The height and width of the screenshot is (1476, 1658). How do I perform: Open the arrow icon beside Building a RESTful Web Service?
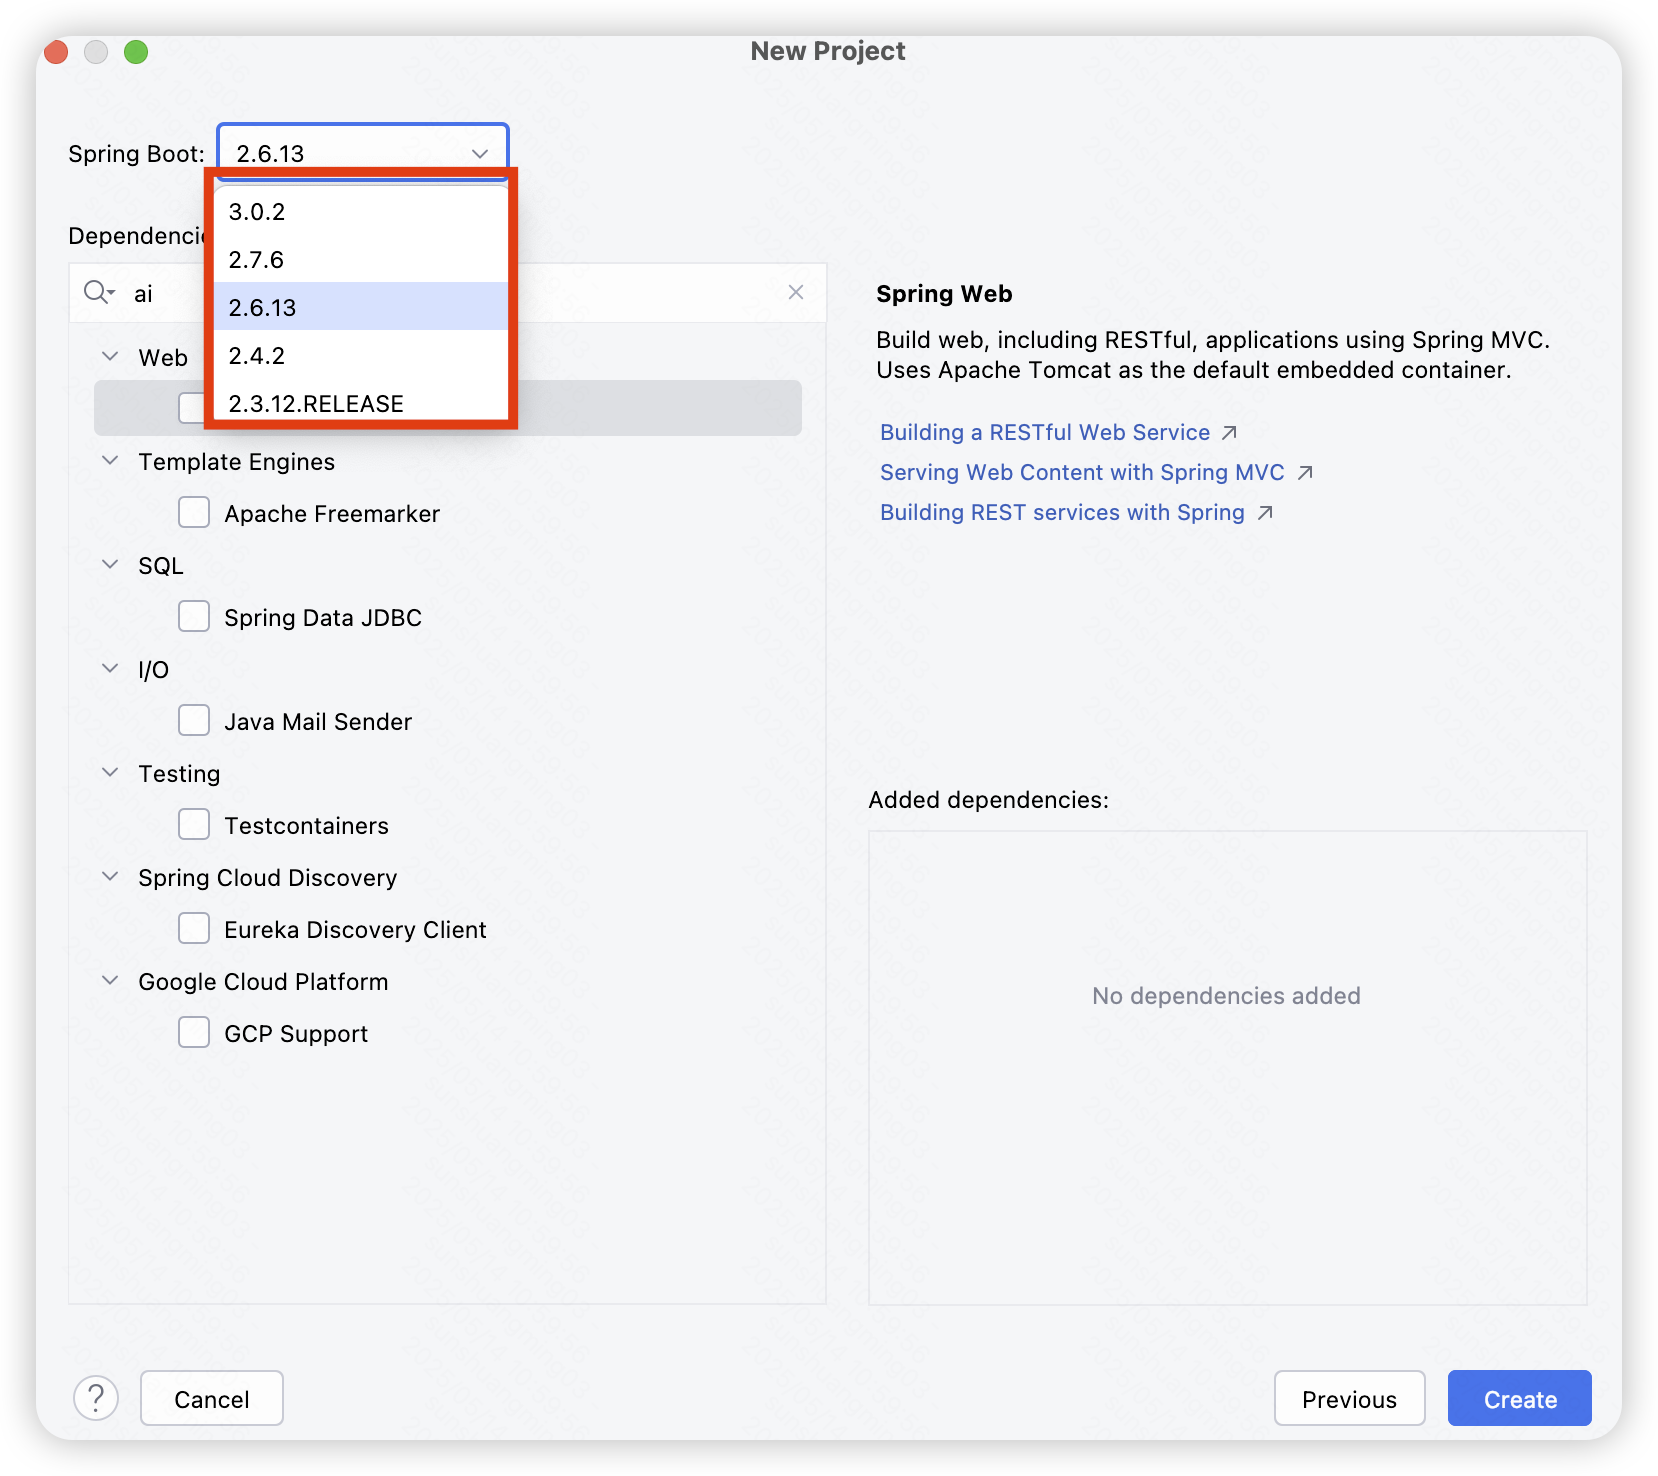point(1230,433)
